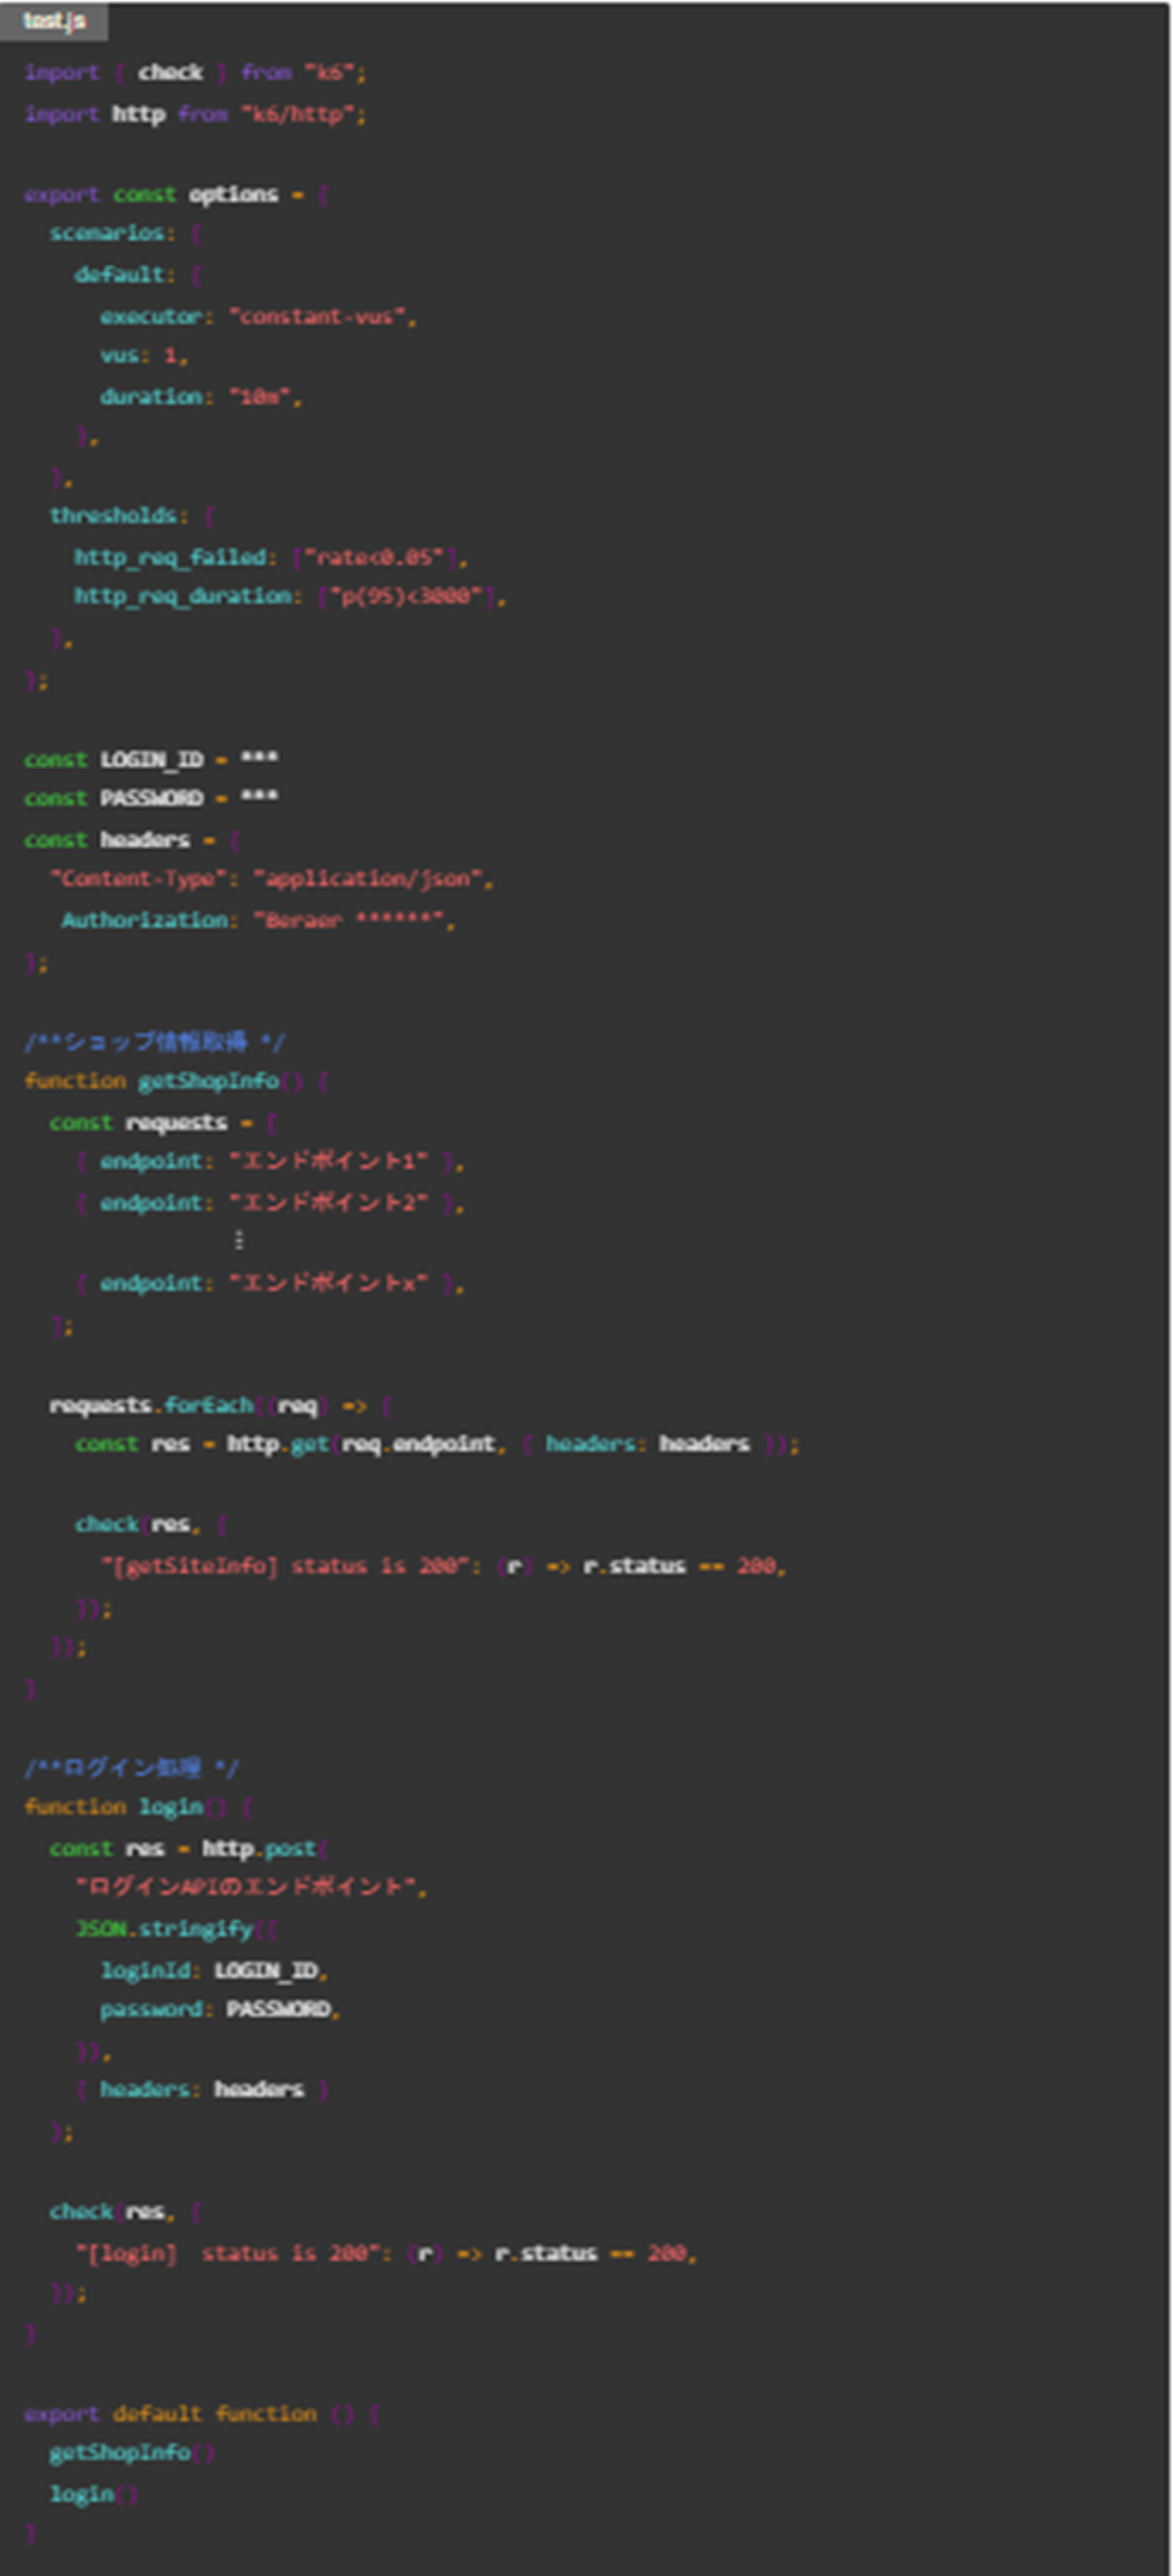Click the "Content-Type" header line
The width and height of the screenshot is (1174, 2576).
click(x=272, y=879)
